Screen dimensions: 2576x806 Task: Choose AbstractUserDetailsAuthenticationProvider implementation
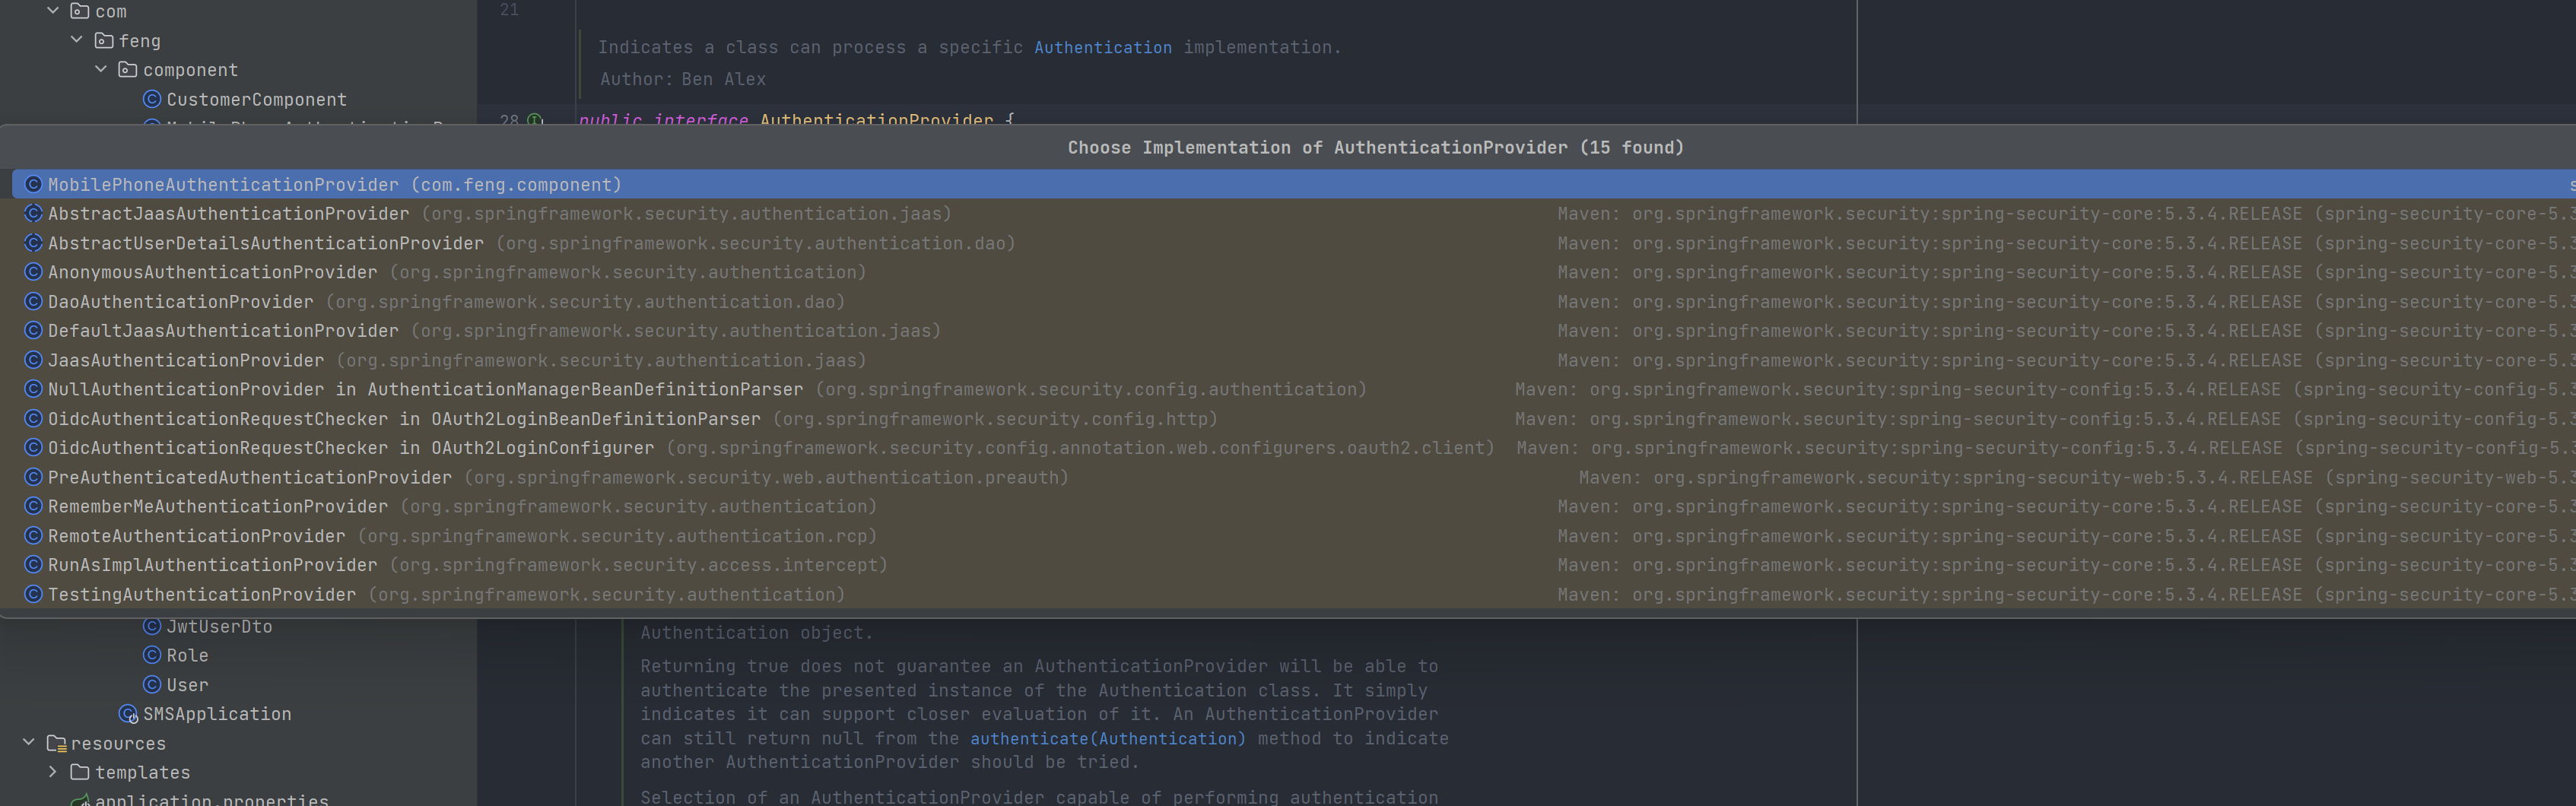[1294, 243]
